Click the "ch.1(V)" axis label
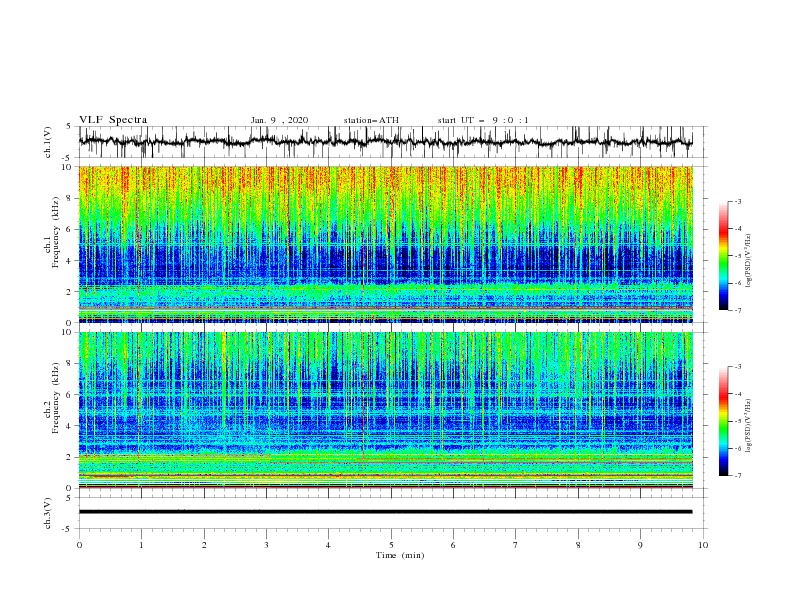The height and width of the screenshot is (612, 792). point(48,142)
